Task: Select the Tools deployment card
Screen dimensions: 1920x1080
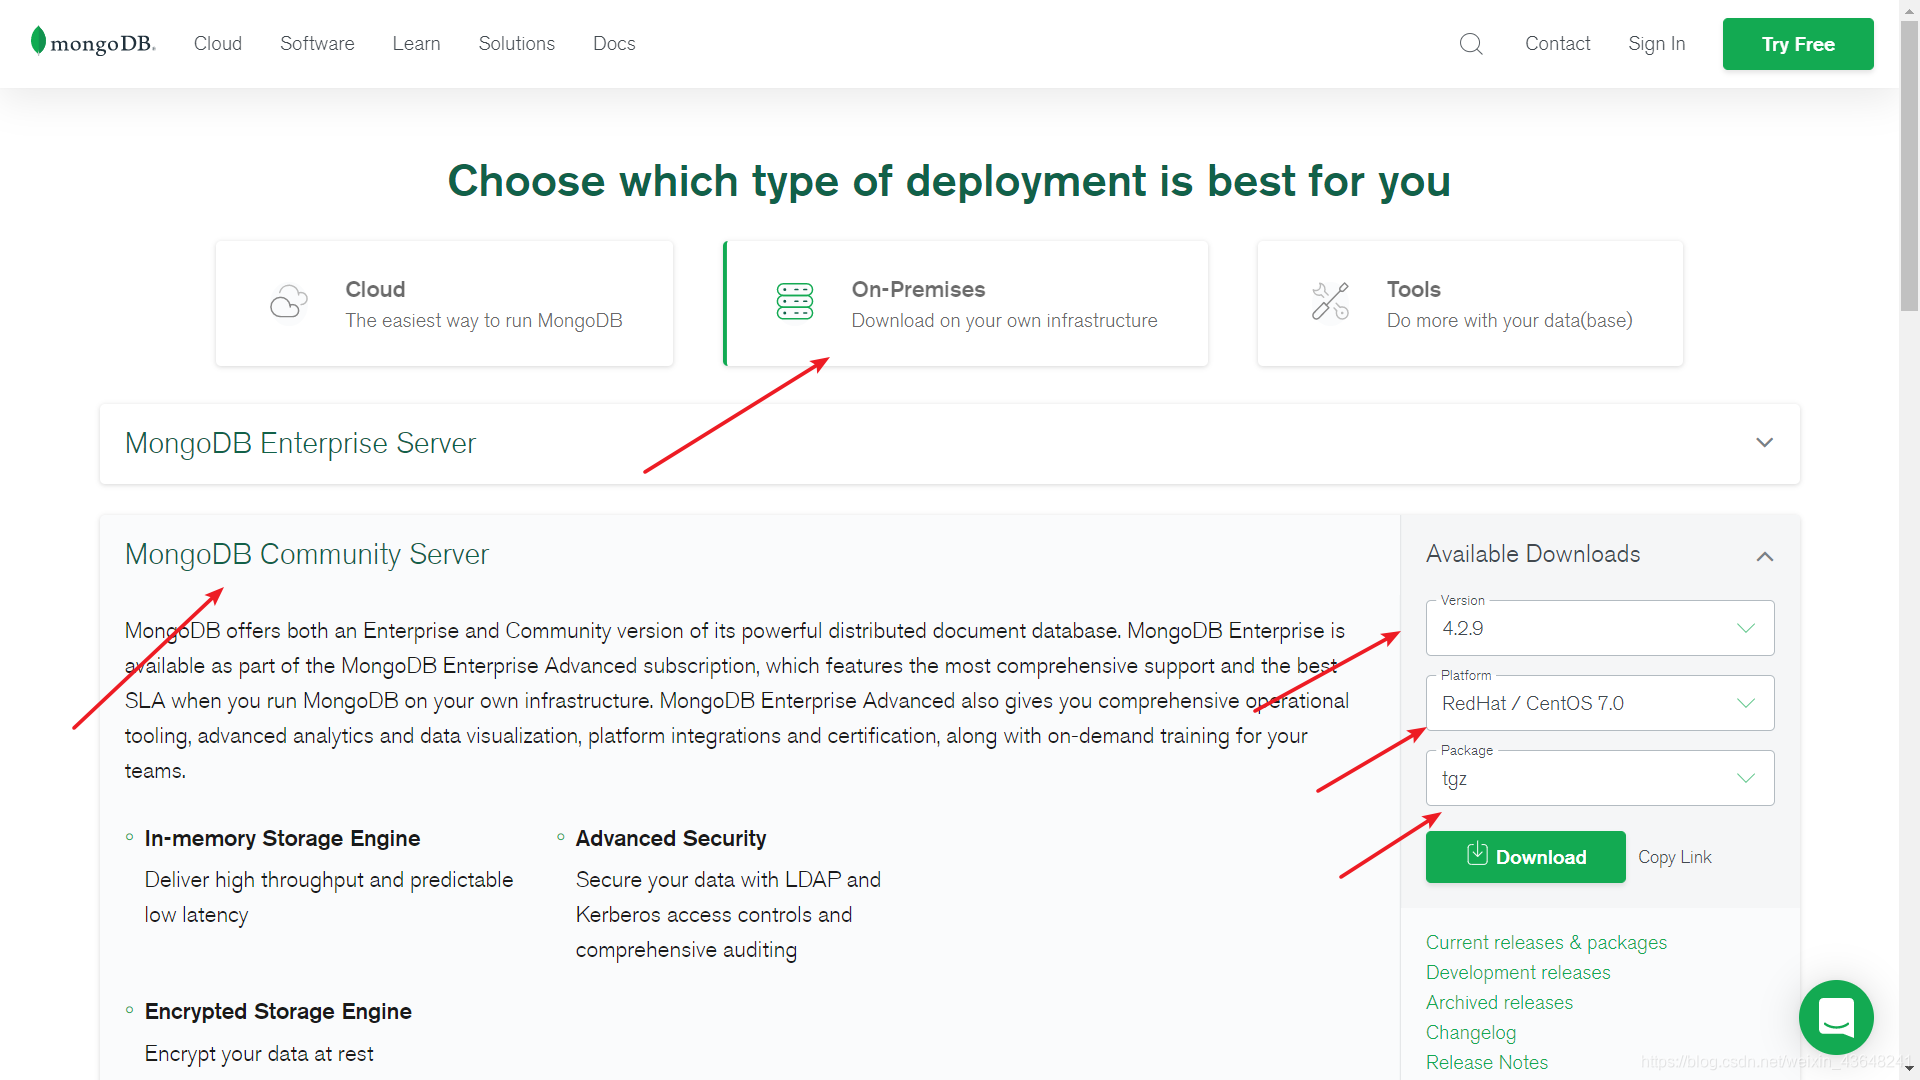Action: [x=1470, y=303]
